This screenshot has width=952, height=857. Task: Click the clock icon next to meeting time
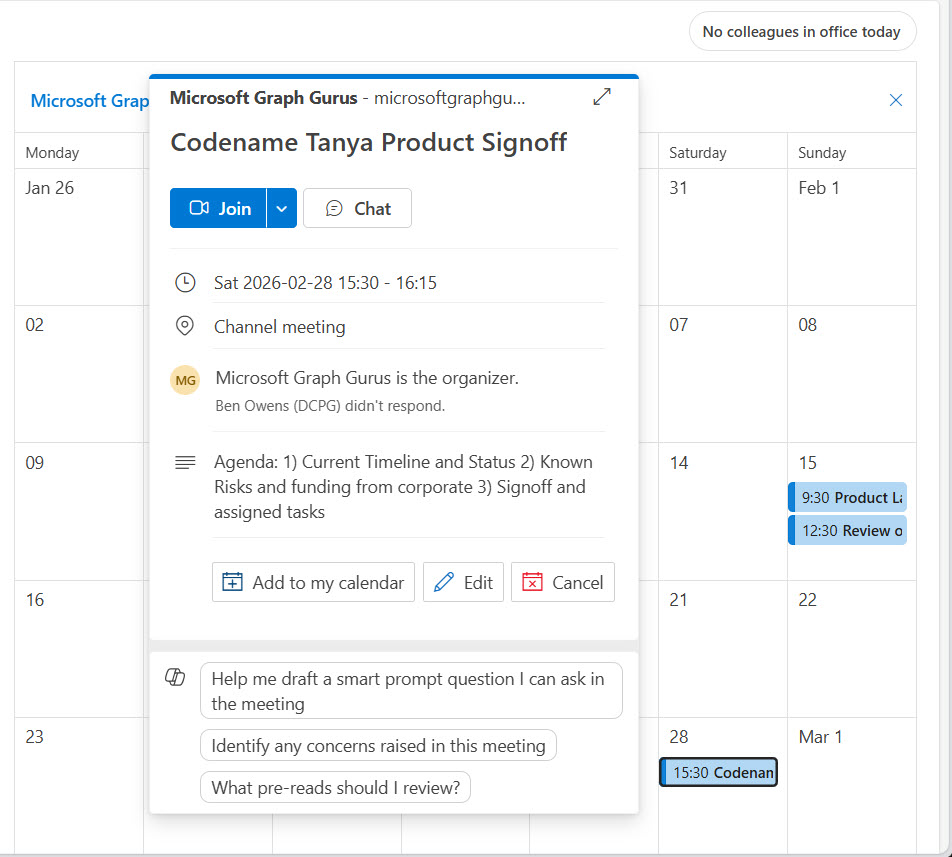[x=185, y=283]
